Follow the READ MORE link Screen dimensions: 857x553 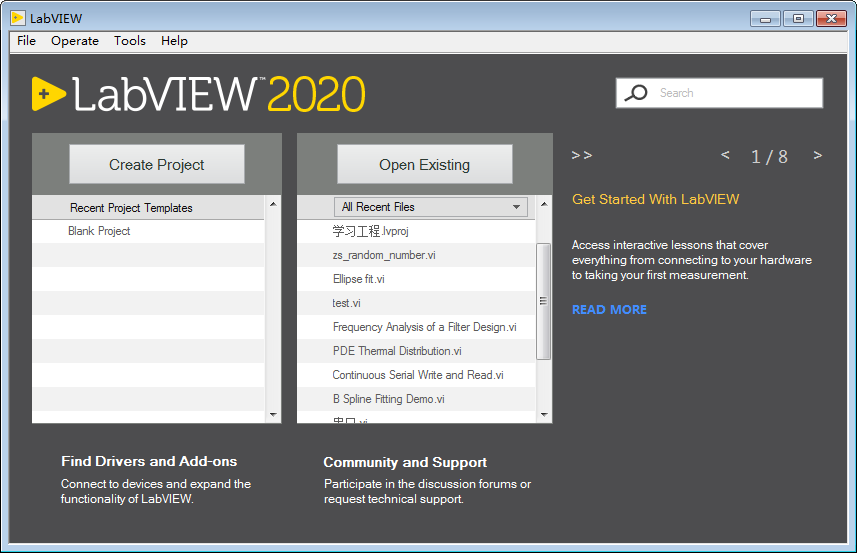(609, 310)
